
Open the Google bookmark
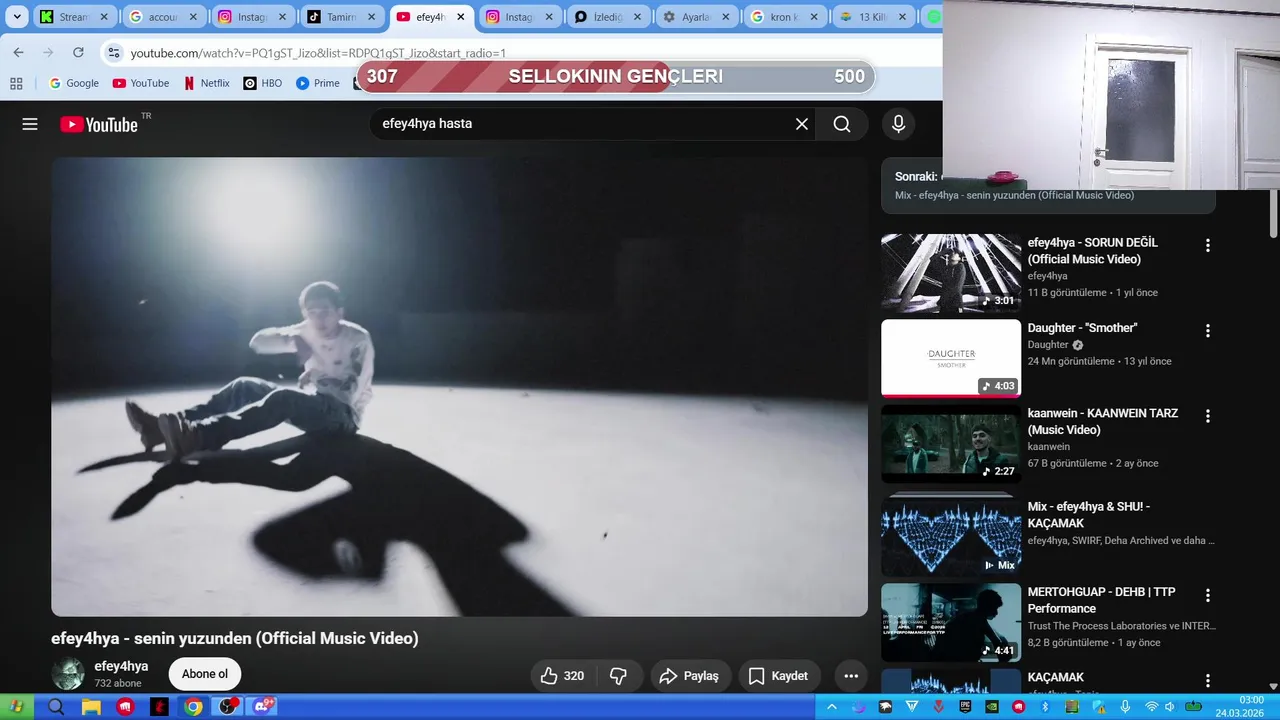(x=74, y=83)
